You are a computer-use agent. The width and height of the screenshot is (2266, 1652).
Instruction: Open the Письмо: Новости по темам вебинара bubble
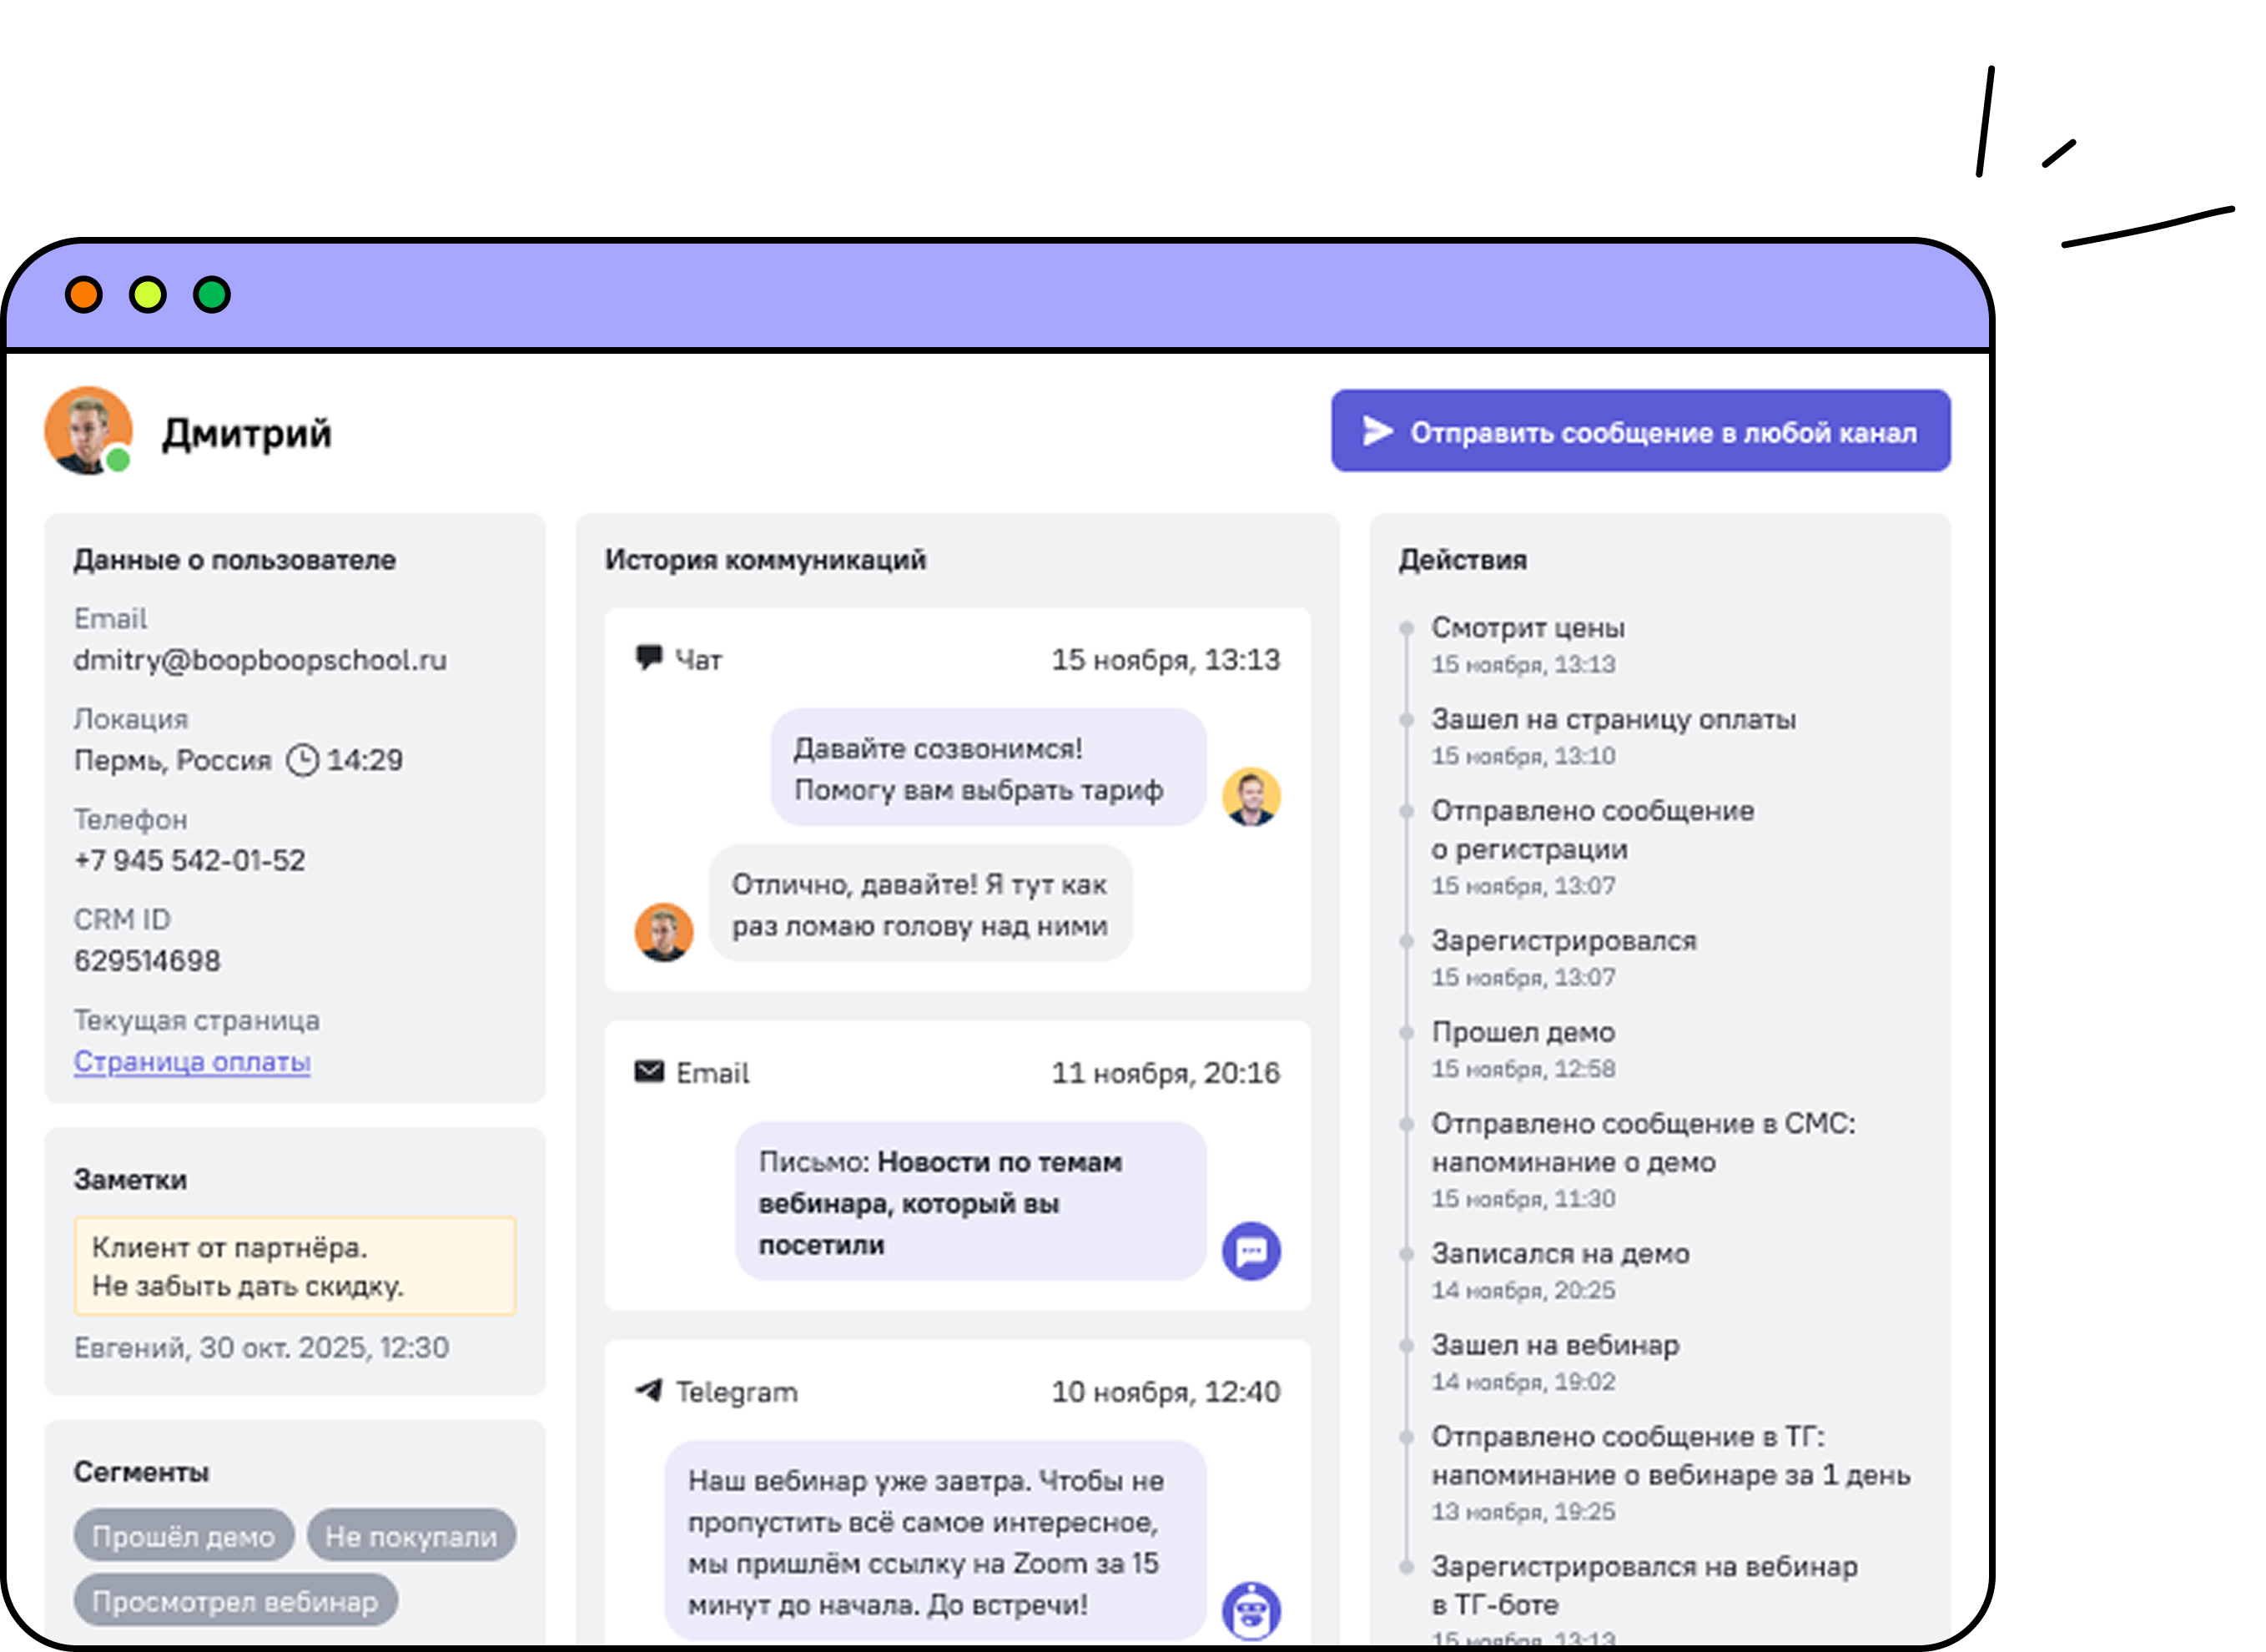(971, 1201)
